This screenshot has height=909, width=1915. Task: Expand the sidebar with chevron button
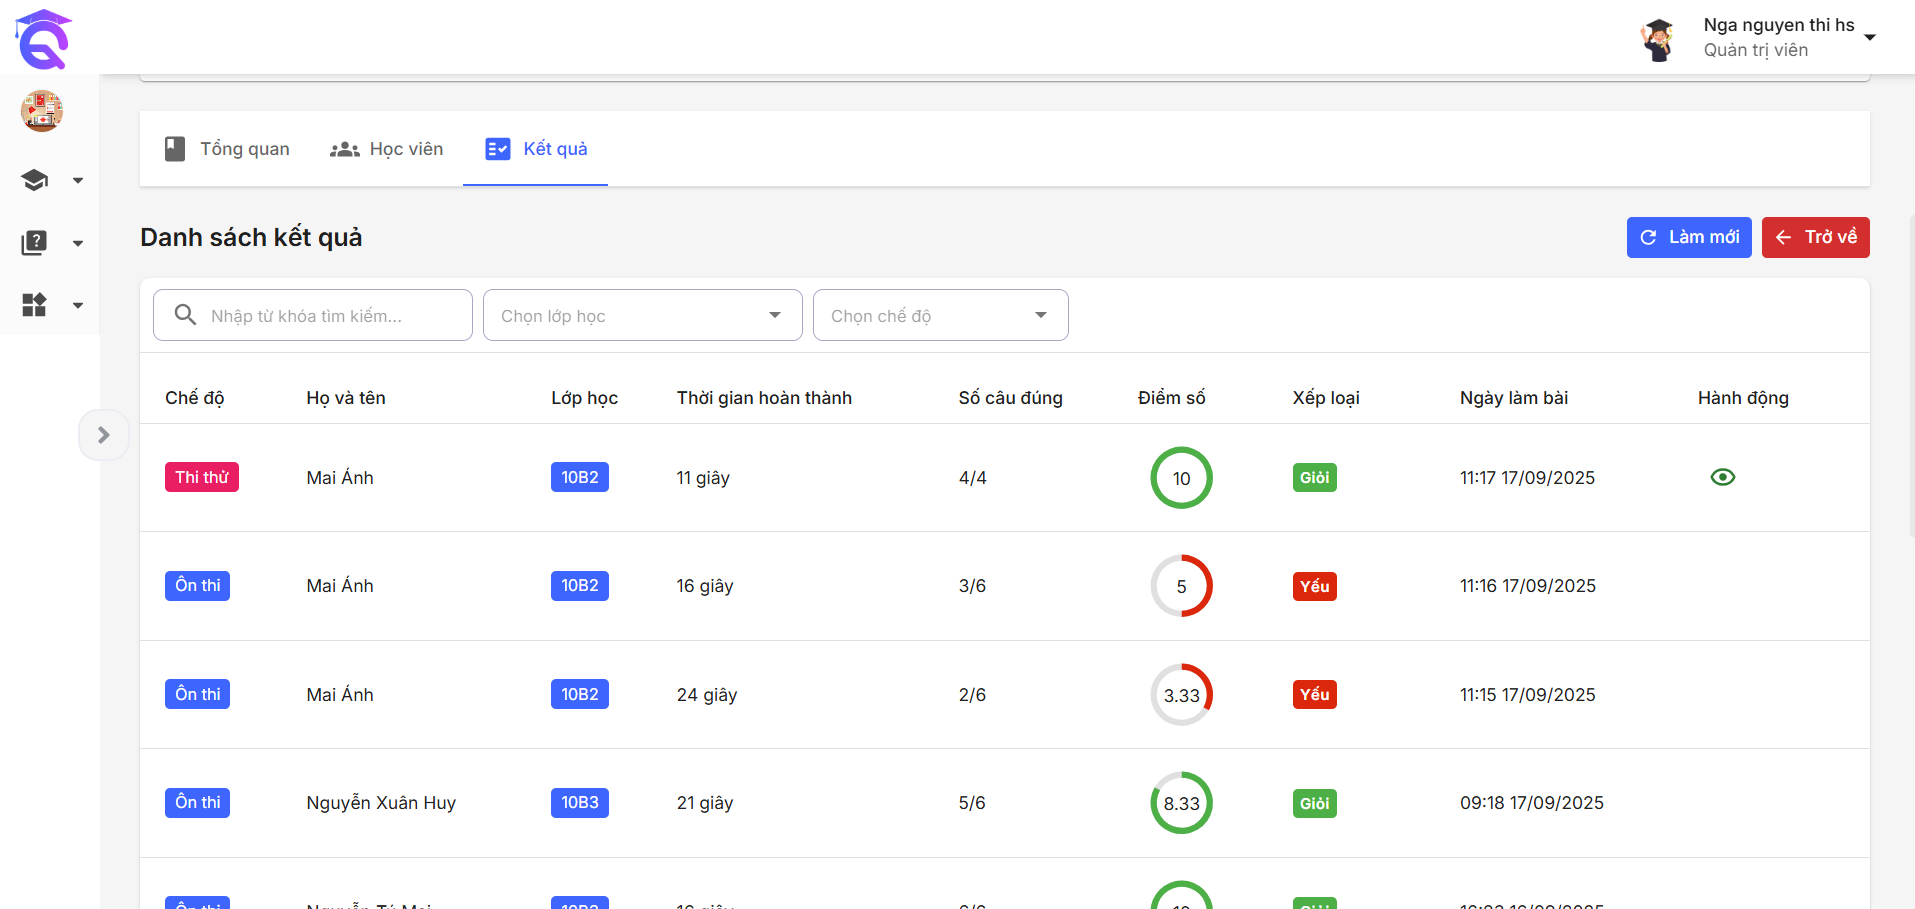tap(104, 435)
